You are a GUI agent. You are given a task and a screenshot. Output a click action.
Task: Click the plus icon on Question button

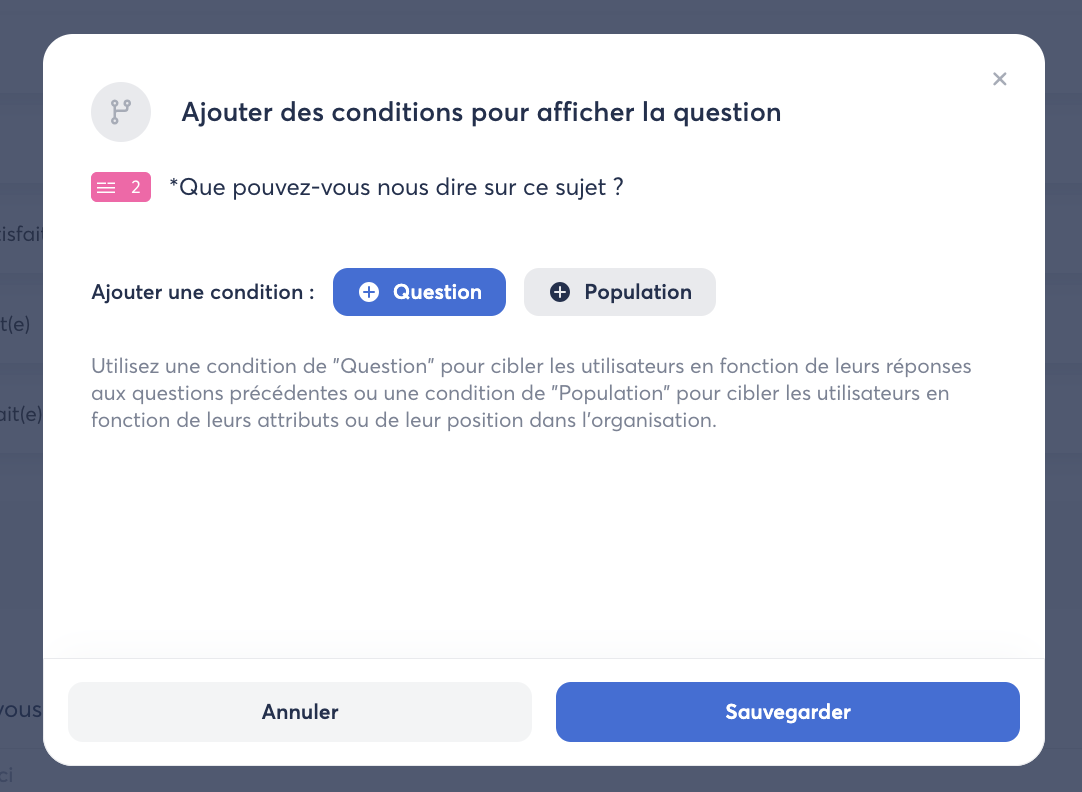pyautogui.click(x=369, y=292)
